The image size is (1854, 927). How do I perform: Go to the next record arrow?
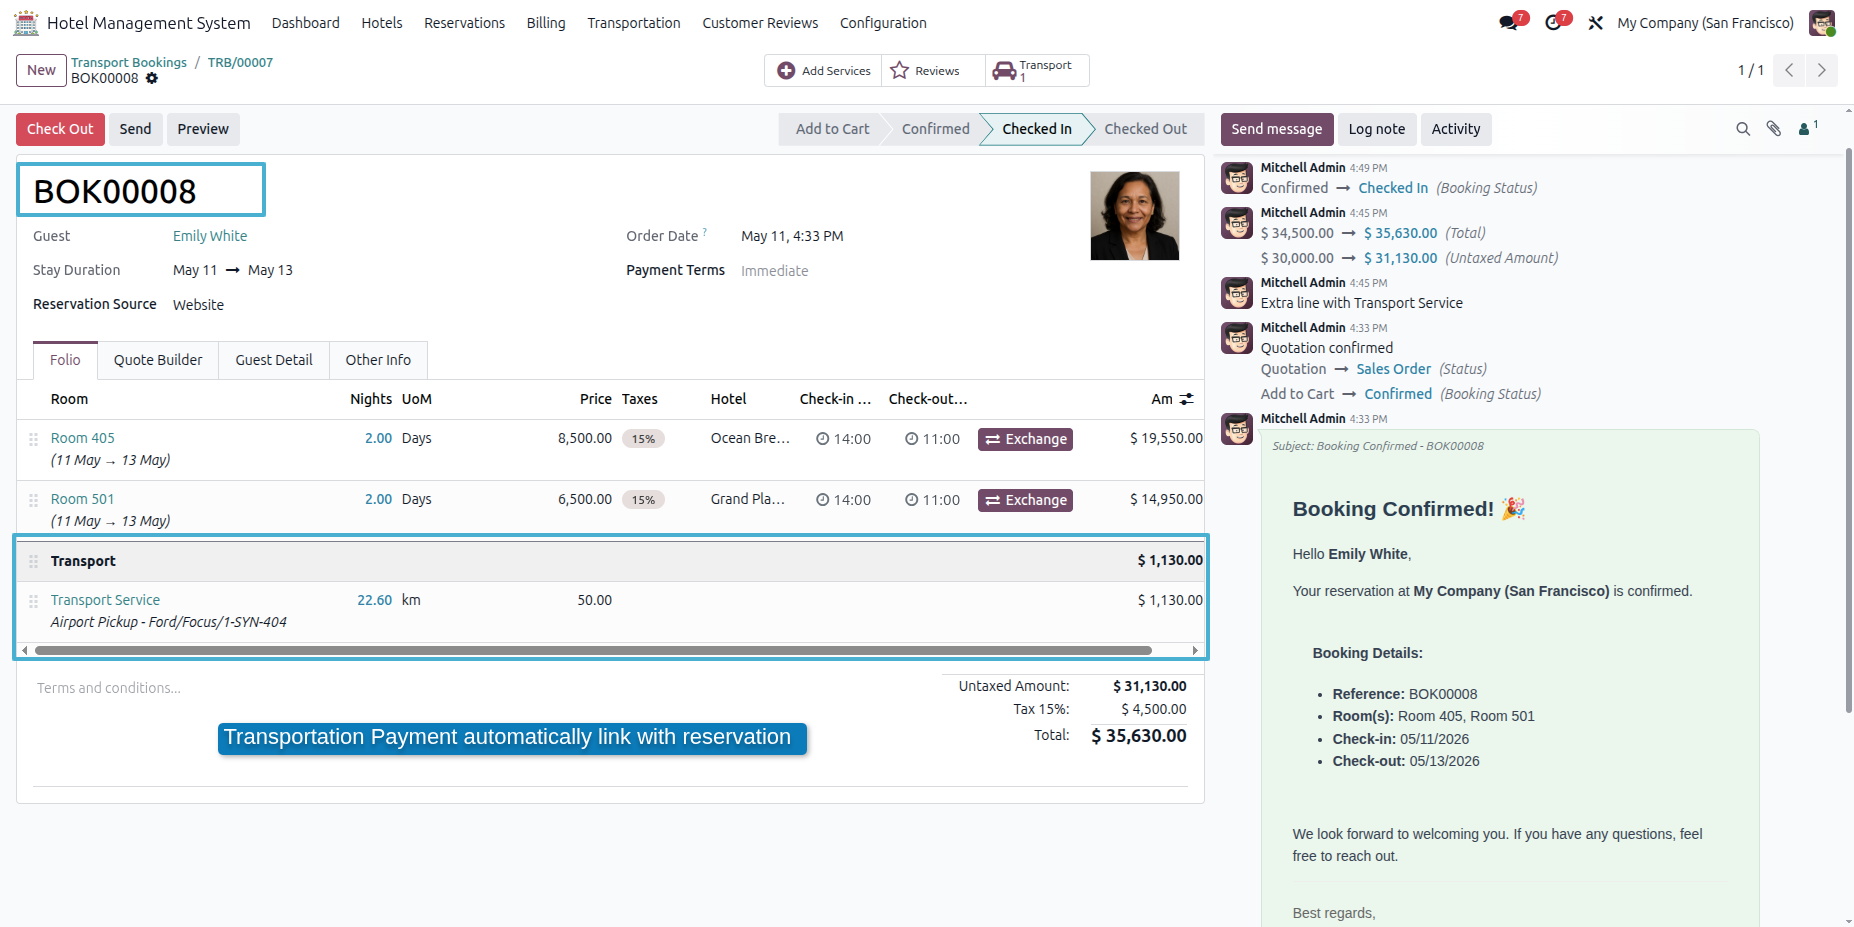[x=1821, y=70]
